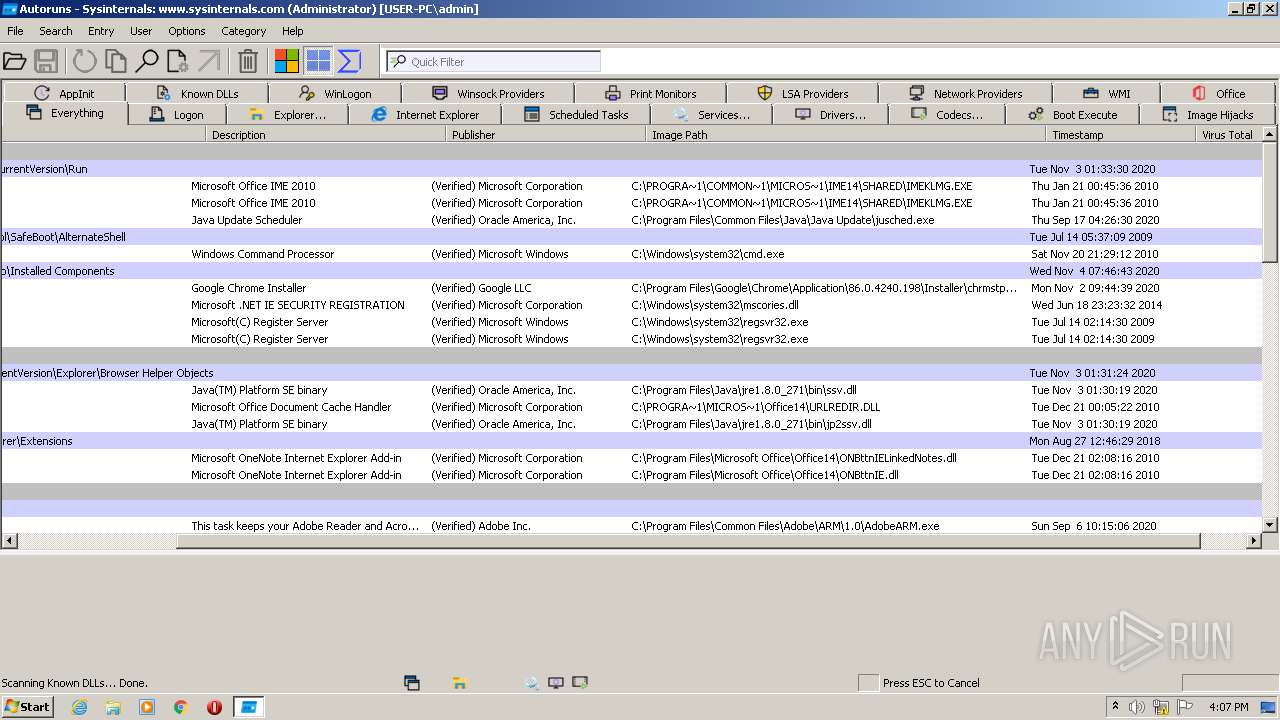Toggle the sigma VirusTotal icon
This screenshot has width=1280, height=720.
pyautogui.click(x=349, y=61)
